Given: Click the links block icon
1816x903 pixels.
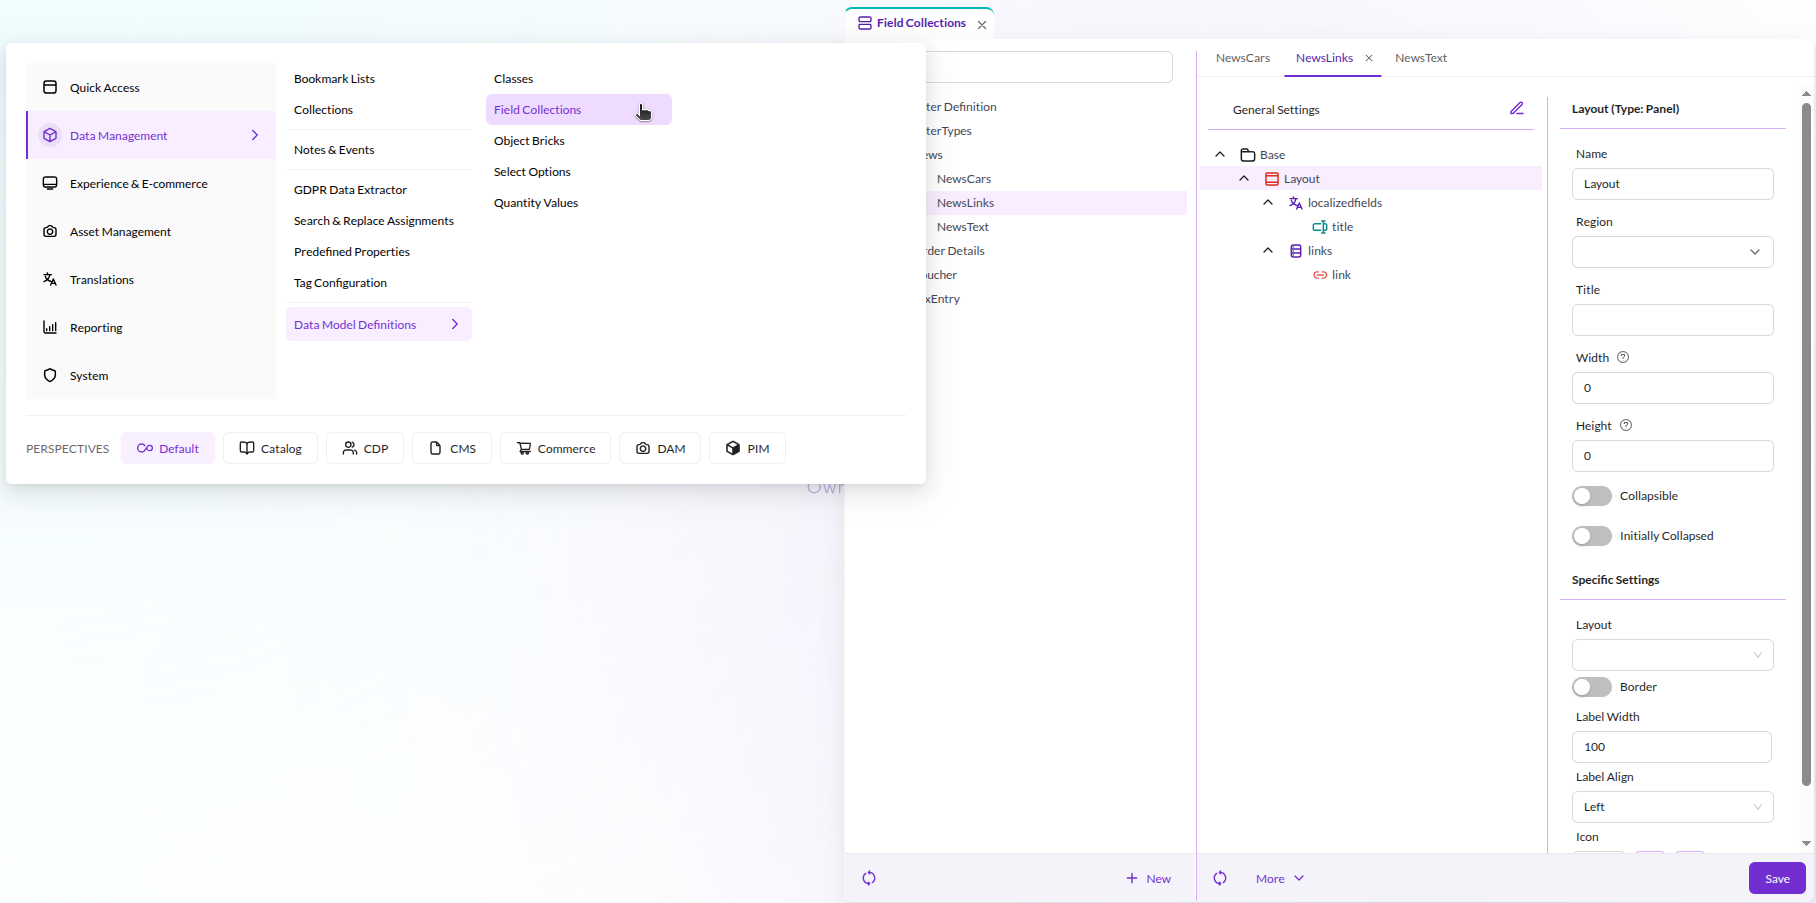Looking at the screenshot, I should pos(1296,250).
